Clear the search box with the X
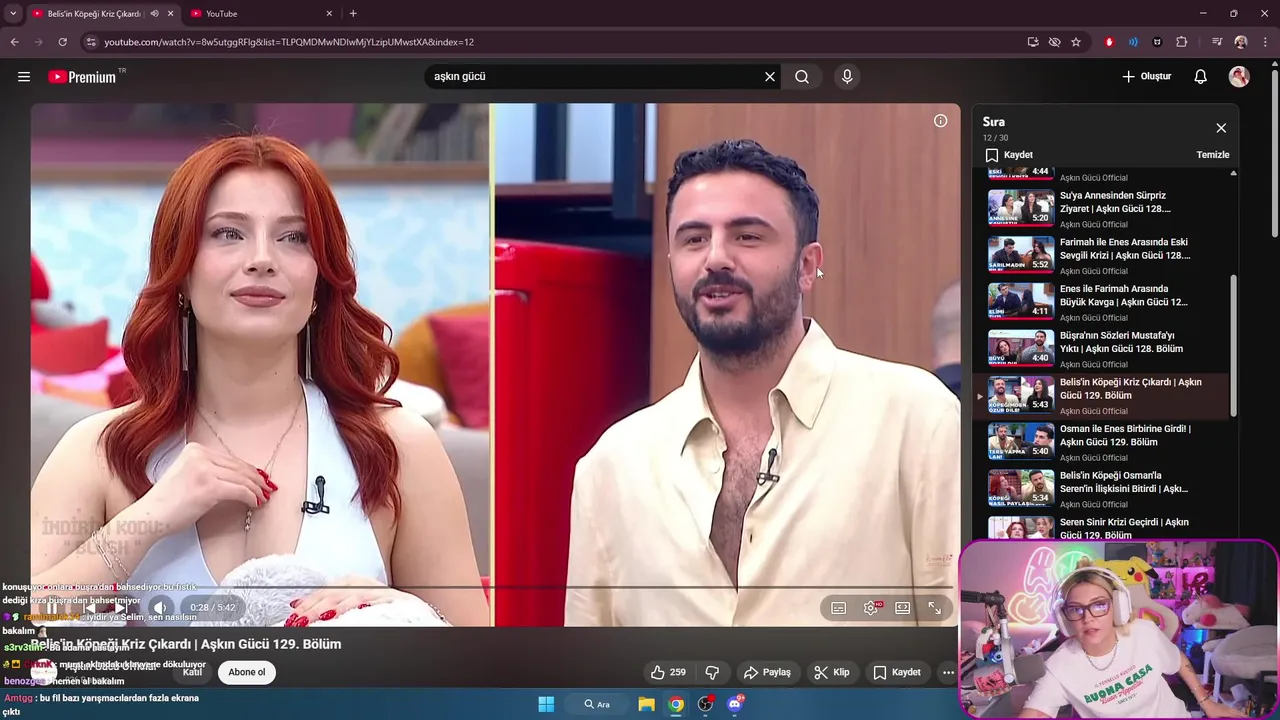 click(x=770, y=76)
